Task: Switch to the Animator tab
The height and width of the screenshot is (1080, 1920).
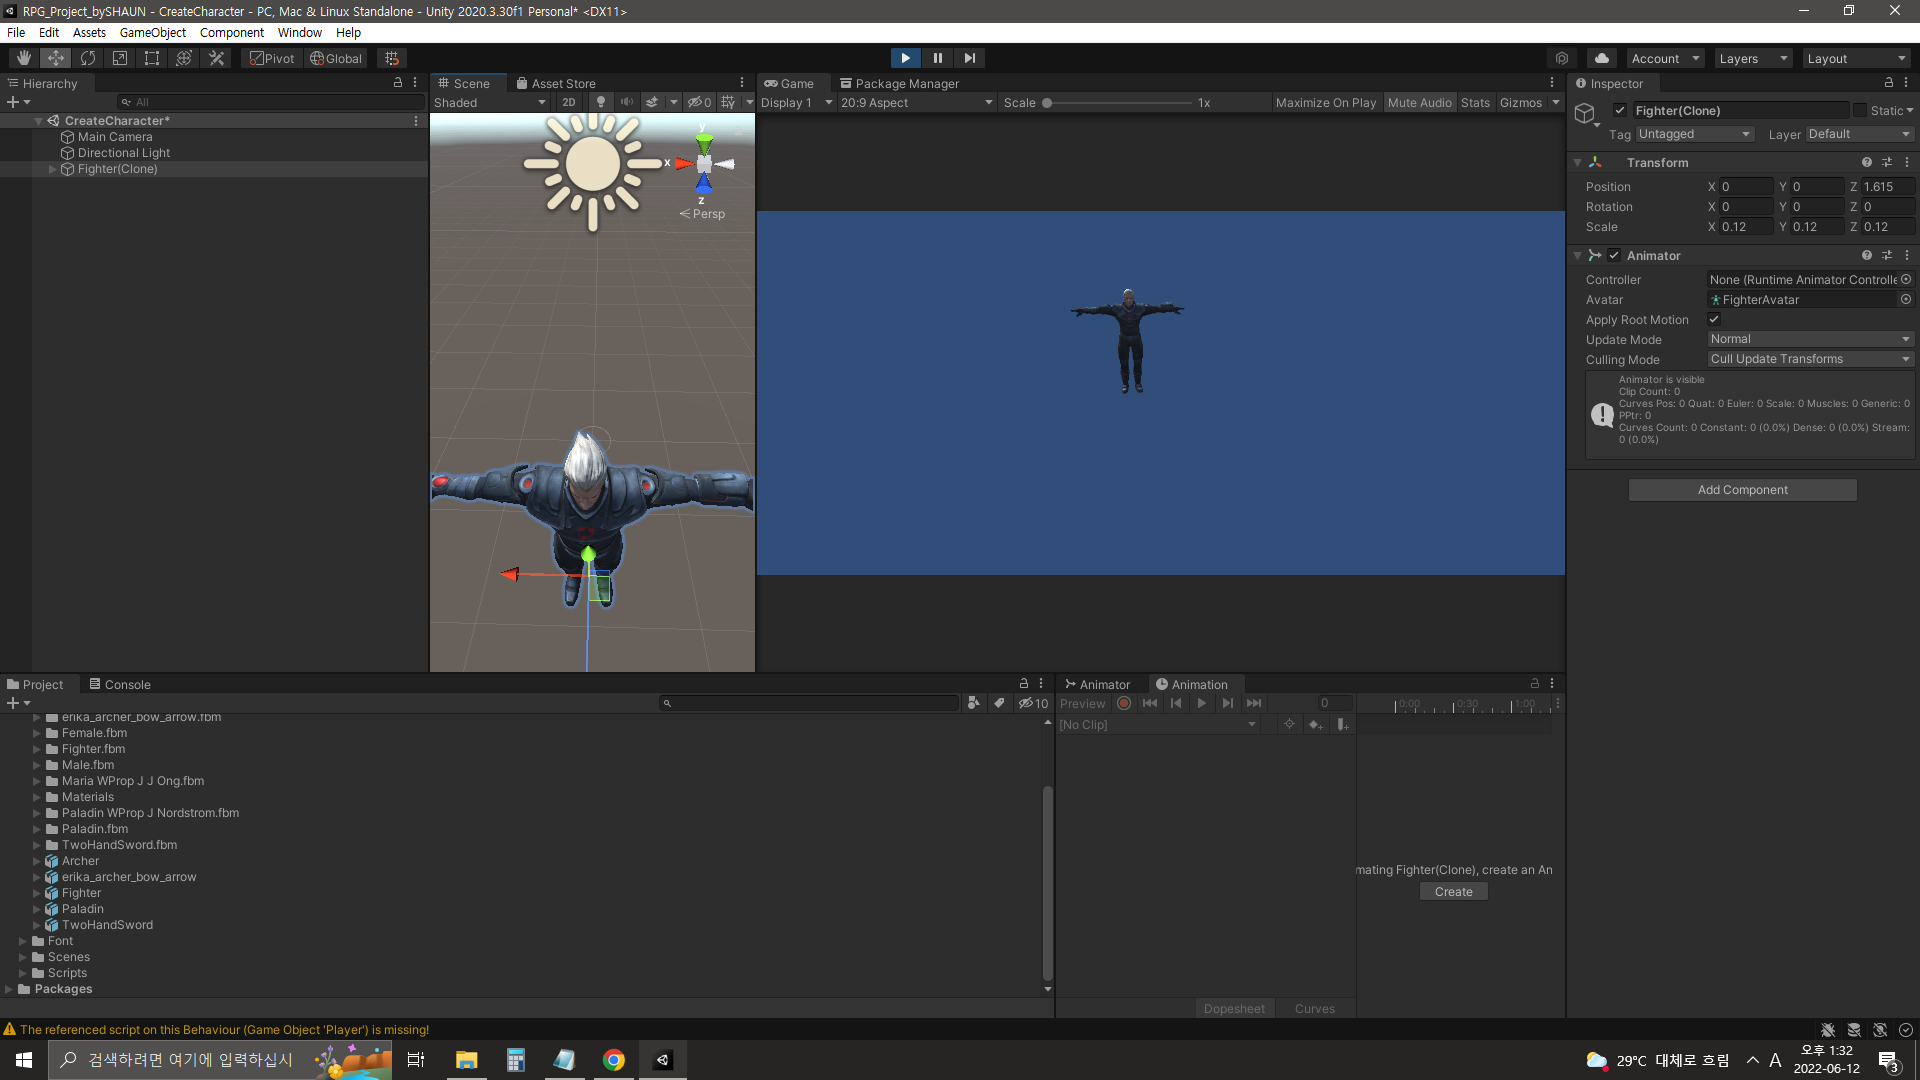Action: 1098,684
